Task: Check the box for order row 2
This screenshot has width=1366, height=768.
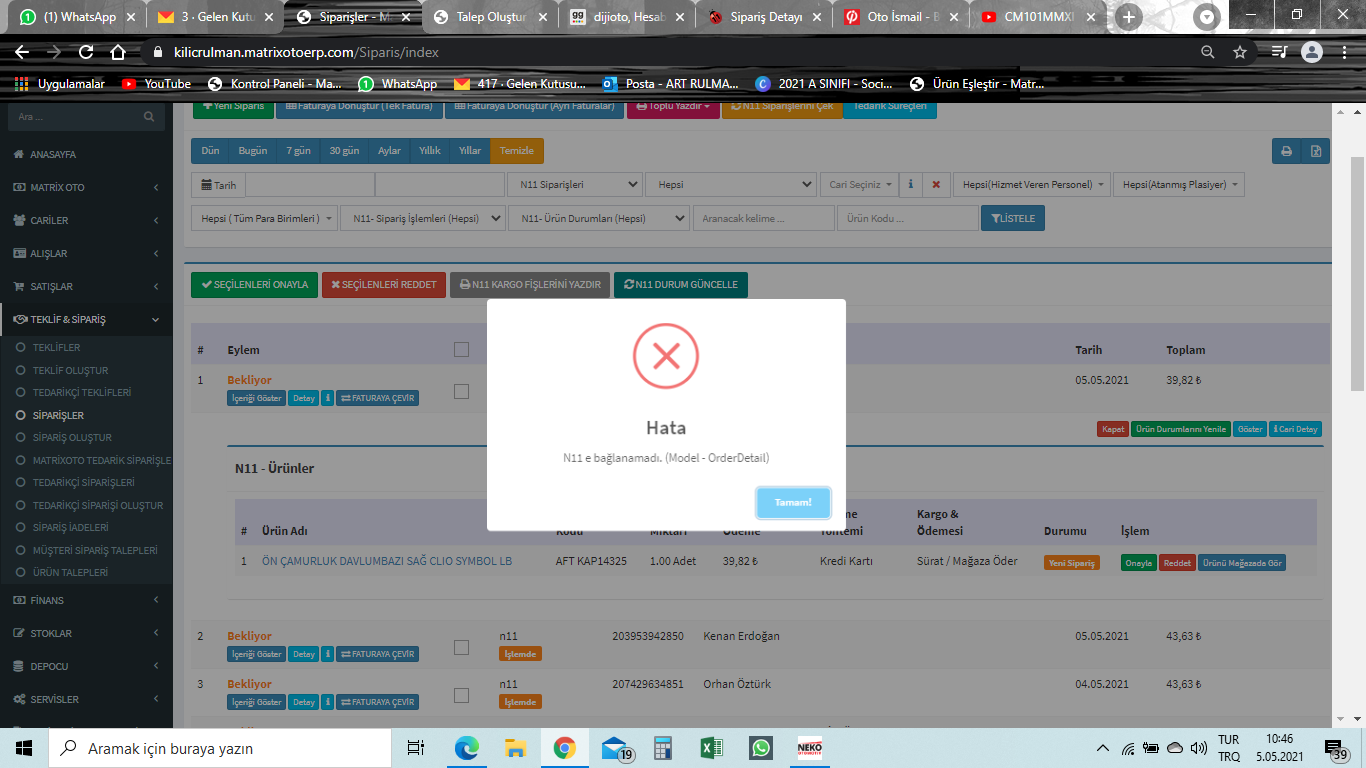Action: coord(461,647)
